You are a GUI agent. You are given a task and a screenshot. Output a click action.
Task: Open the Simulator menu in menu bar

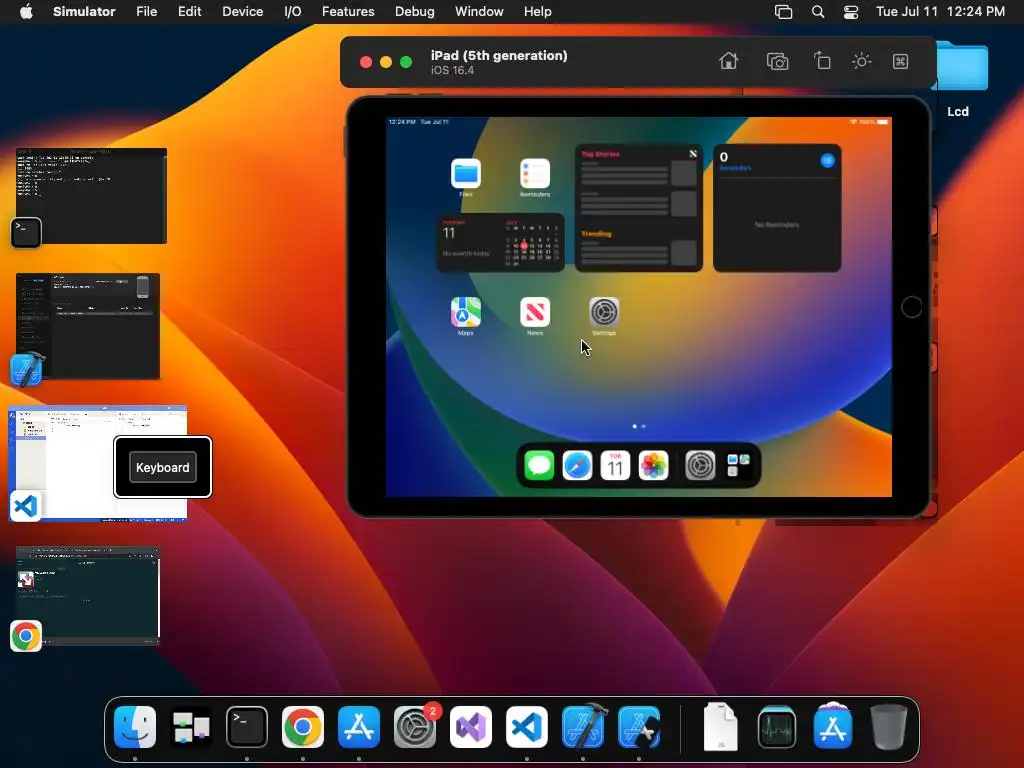pos(84,12)
